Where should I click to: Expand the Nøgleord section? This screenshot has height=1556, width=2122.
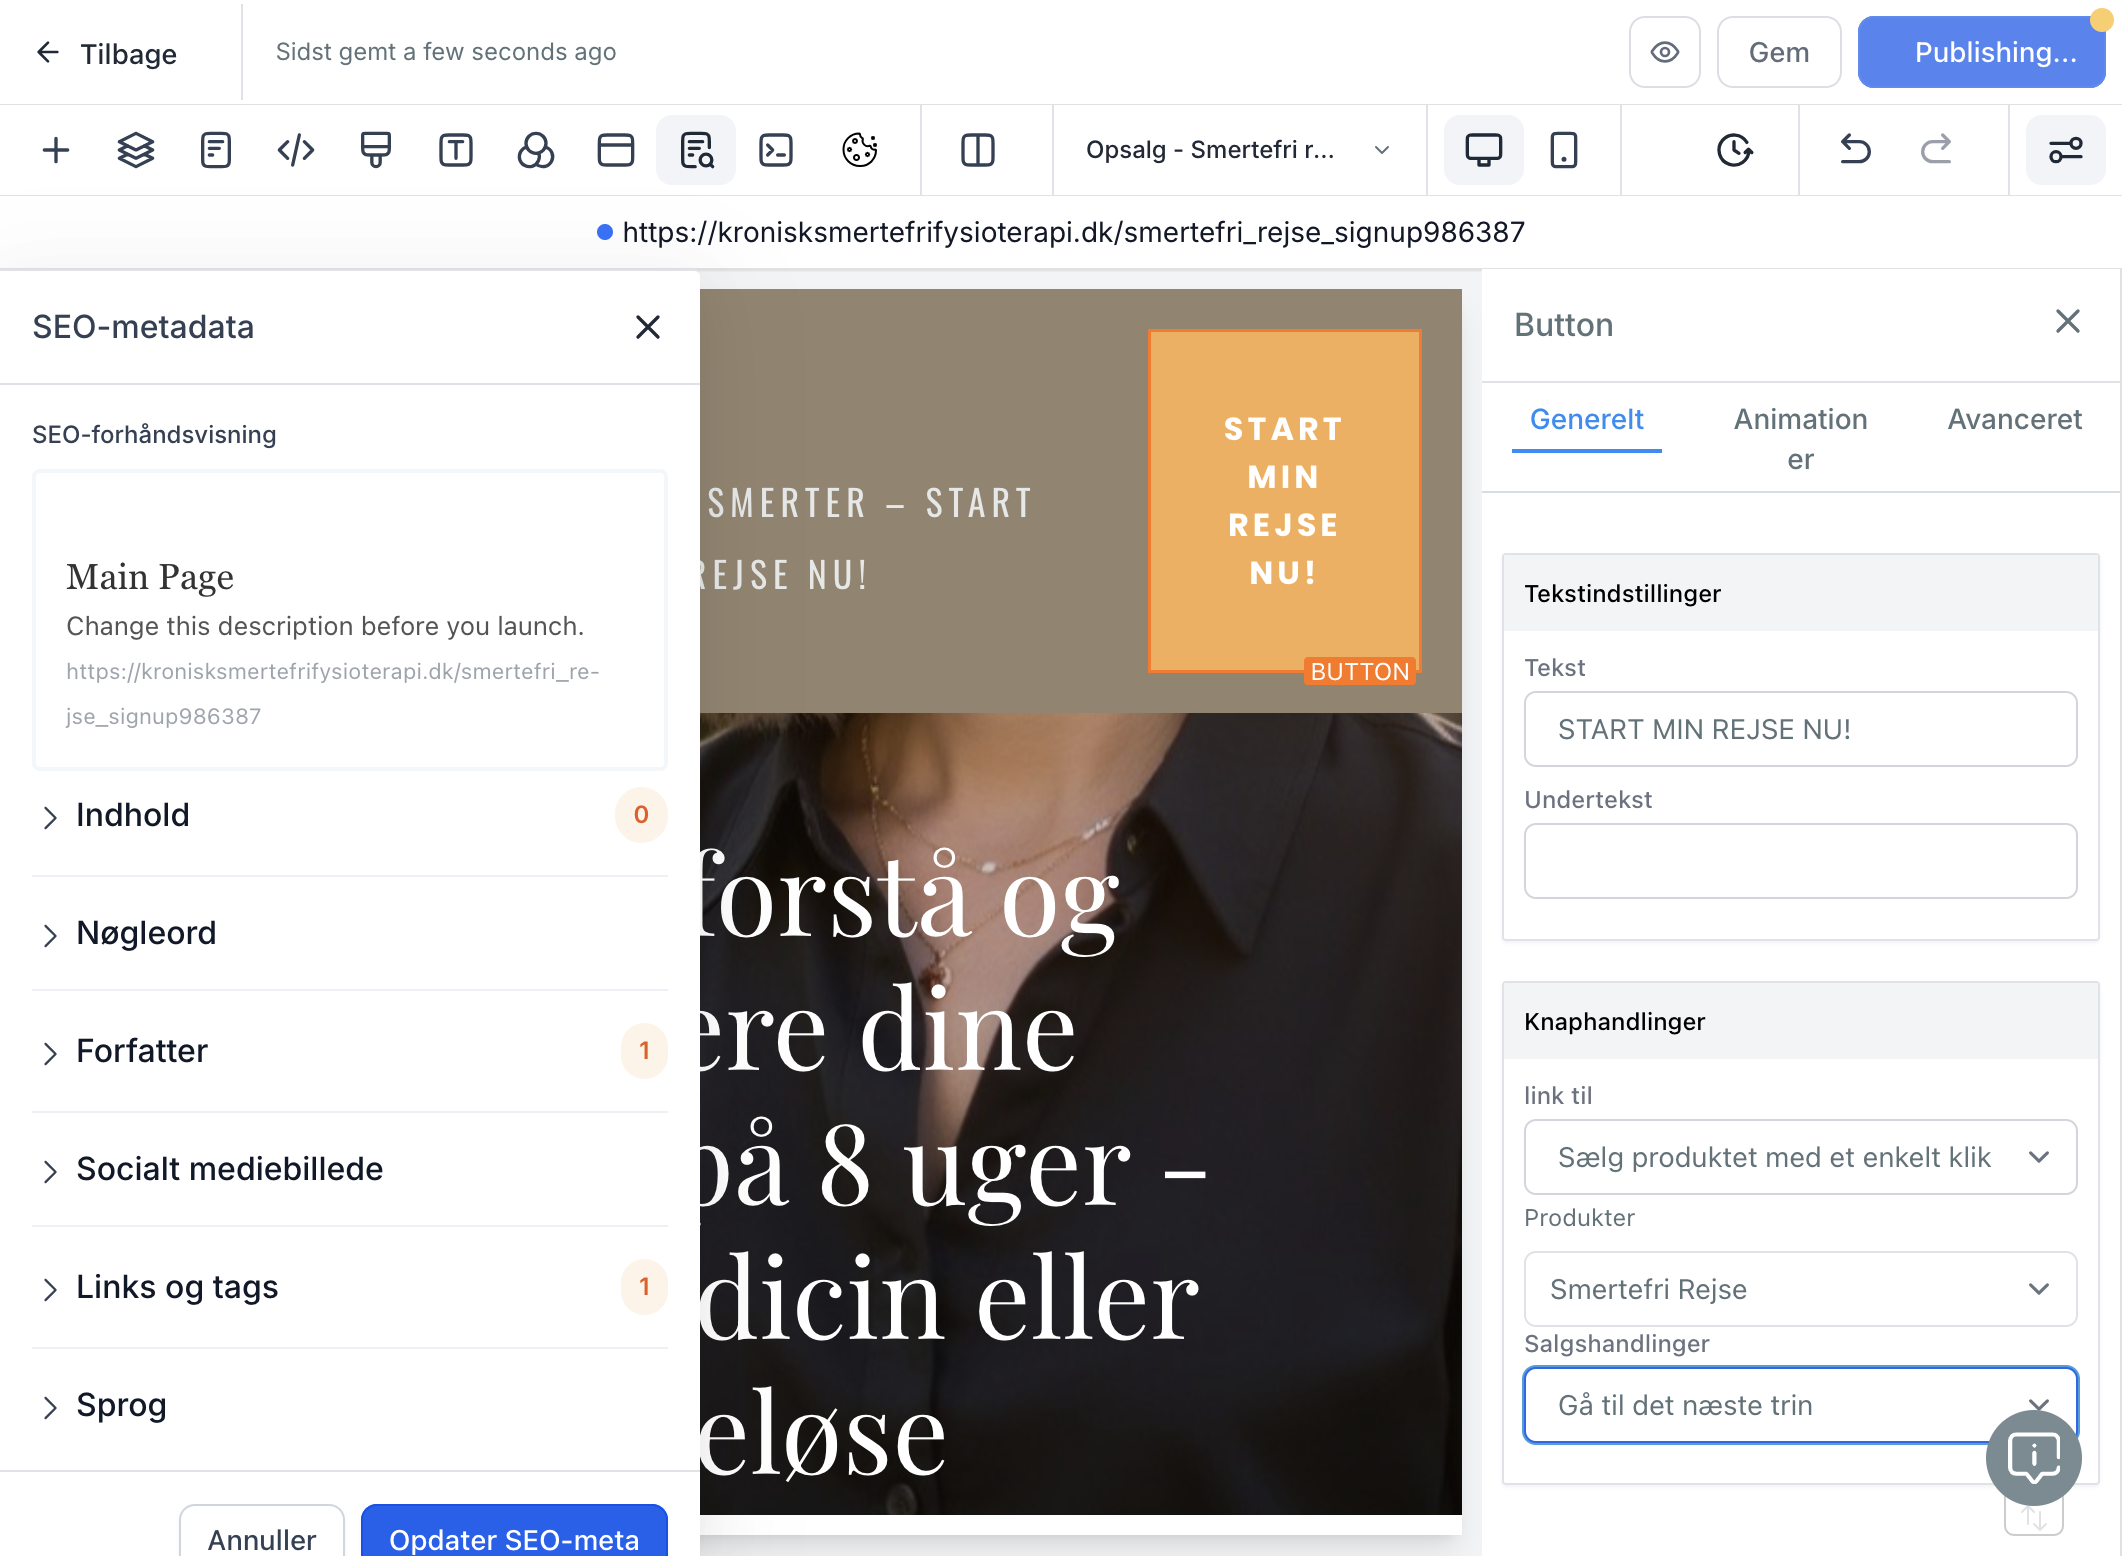tap(350, 933)
